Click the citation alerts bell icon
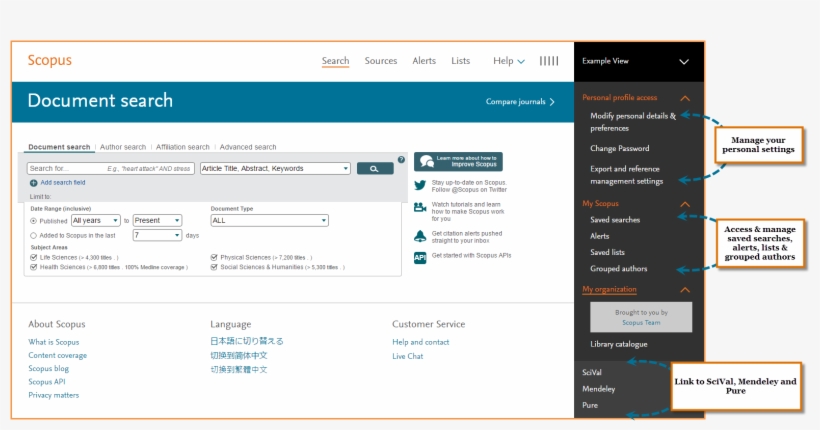Viewport: 820px width, 430px height. (x=420, y=236)
